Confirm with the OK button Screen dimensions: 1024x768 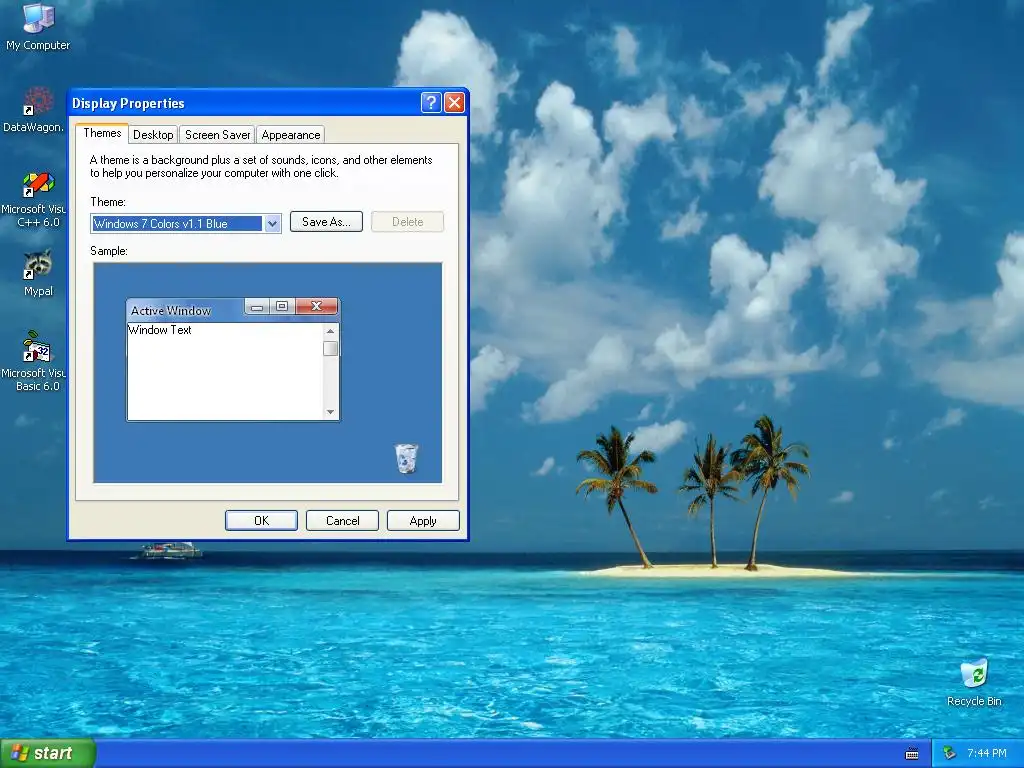click(261, 520)
